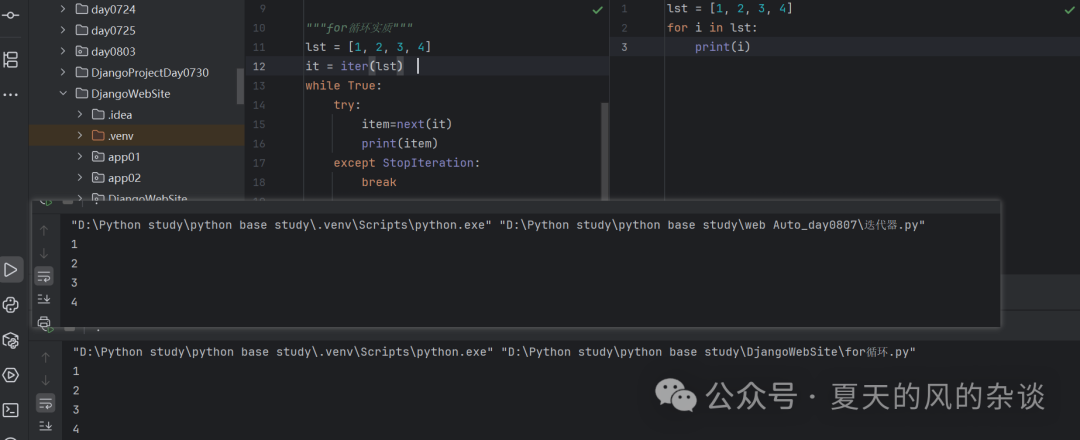
Task: Click the up-arrow icon in the 迭代器.py run panel
Action: click(x=44, y=230)
